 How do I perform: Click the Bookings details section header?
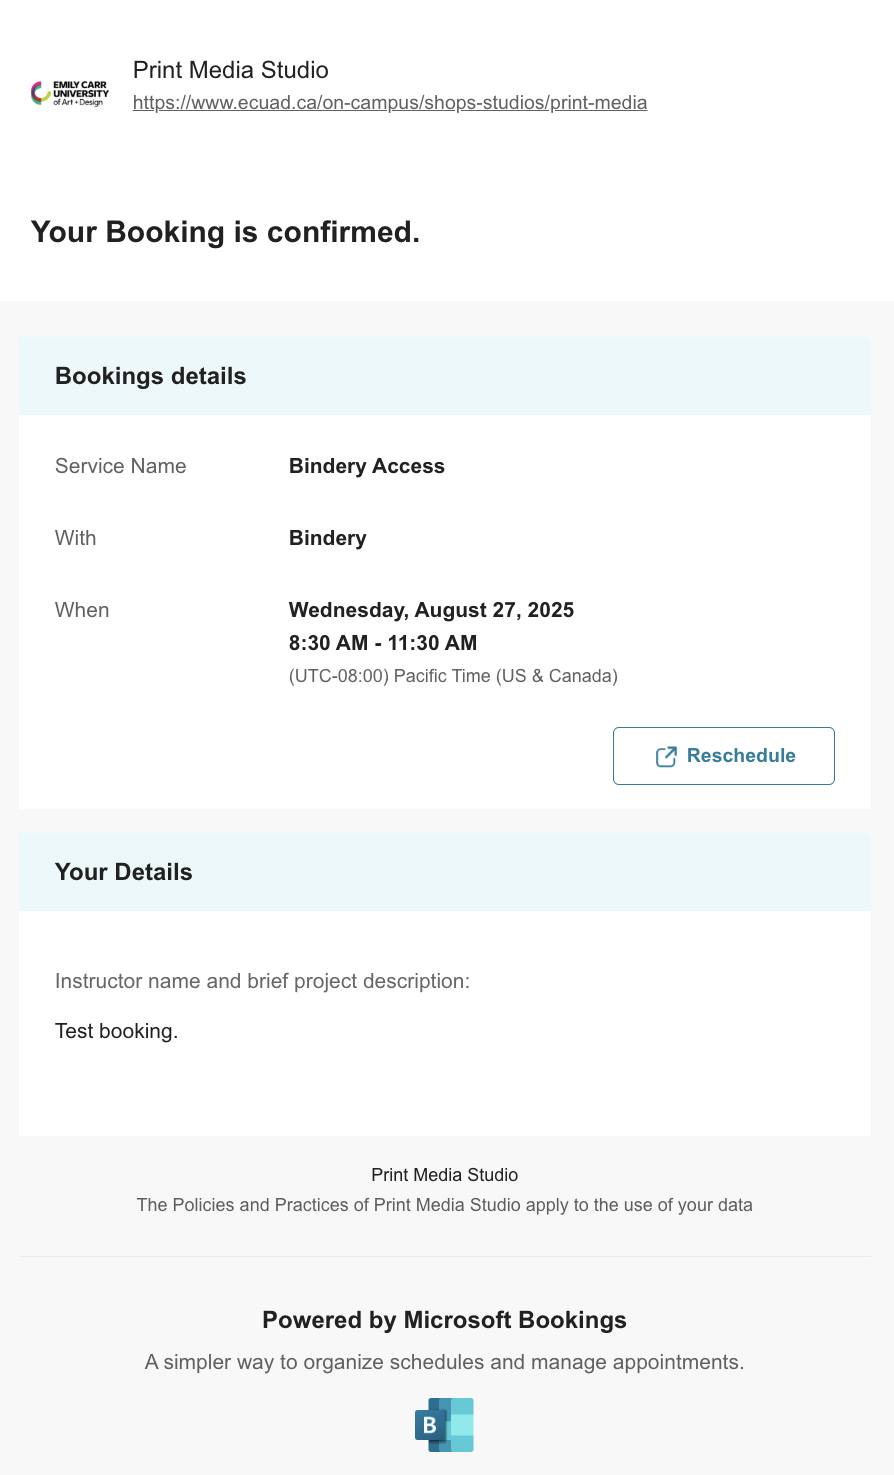pos(150,376)
